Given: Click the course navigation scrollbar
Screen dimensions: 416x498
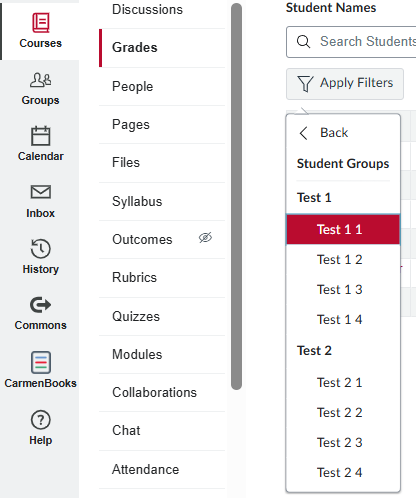Looking at the screenshot, I should click(x=236, y=197).
